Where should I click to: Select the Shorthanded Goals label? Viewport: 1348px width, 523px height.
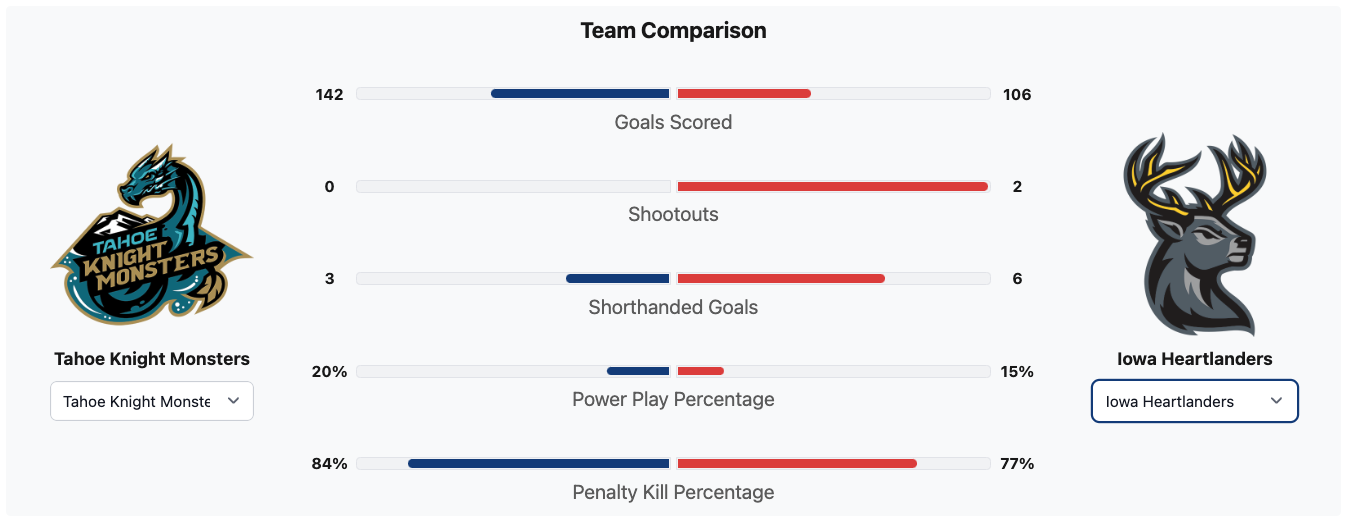tap(673, 307)
